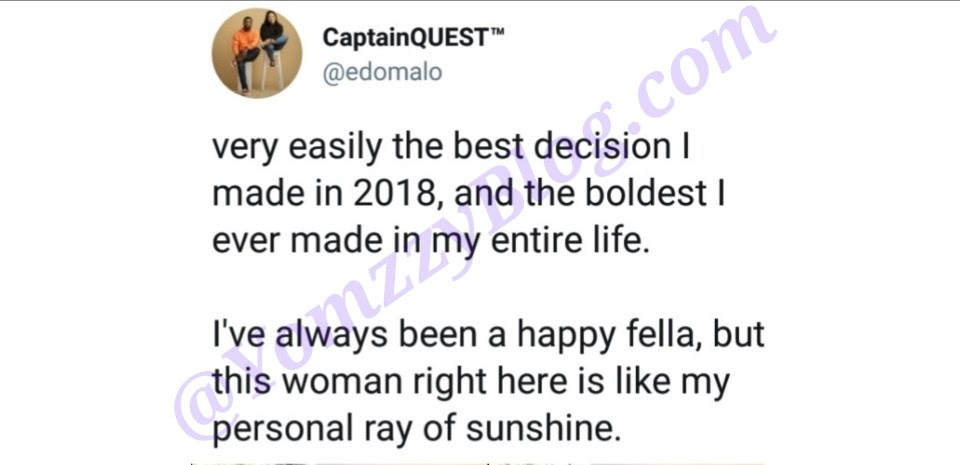Click the CaptainQUEST™ display name
Image resolution: width=960 pixels, height=465 pixels.
point(414,39)
